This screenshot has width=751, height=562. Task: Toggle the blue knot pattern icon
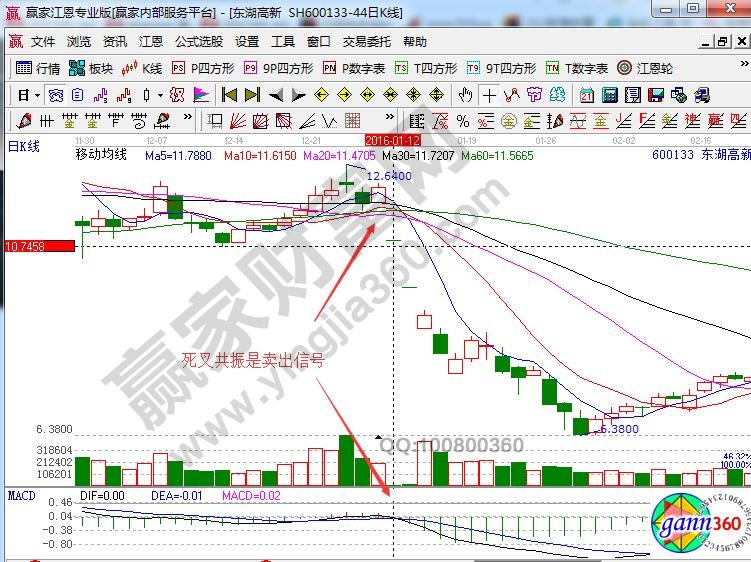point(56,95)
